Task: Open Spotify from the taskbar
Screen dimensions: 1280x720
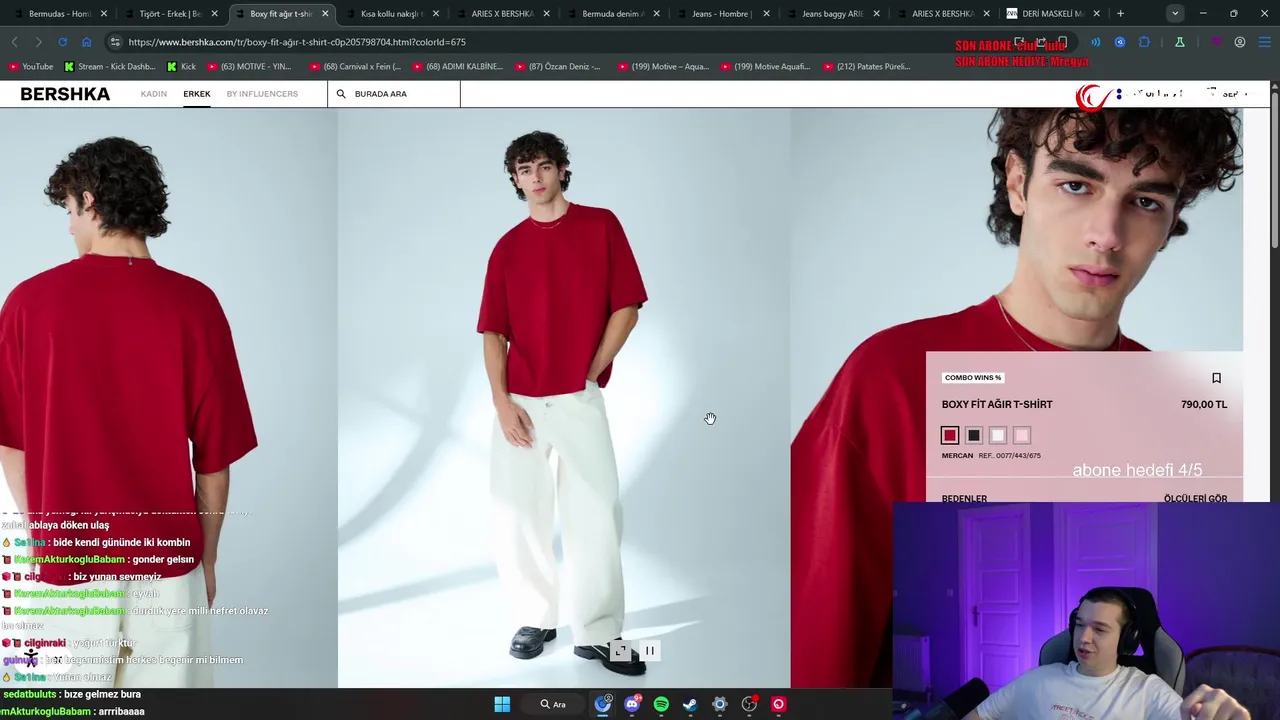Action: click(661, 704)
